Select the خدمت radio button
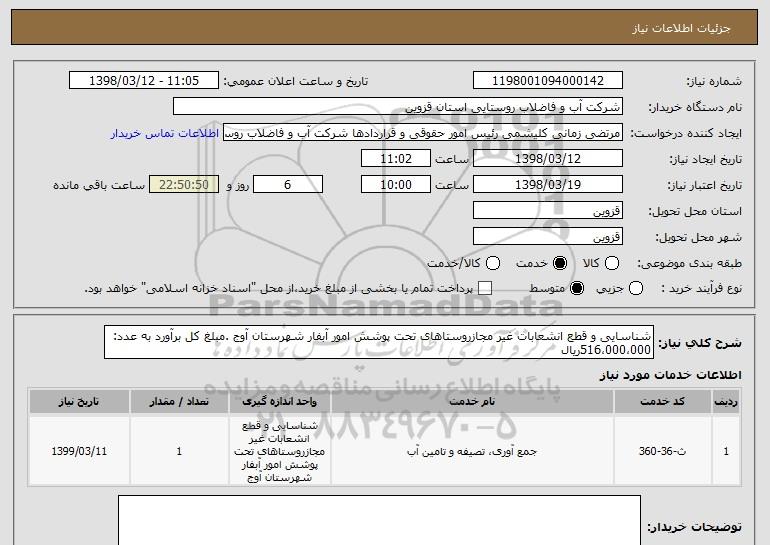The height and width of the screenshot is (545, 770). pyautogui.click(x=559, y=263)
